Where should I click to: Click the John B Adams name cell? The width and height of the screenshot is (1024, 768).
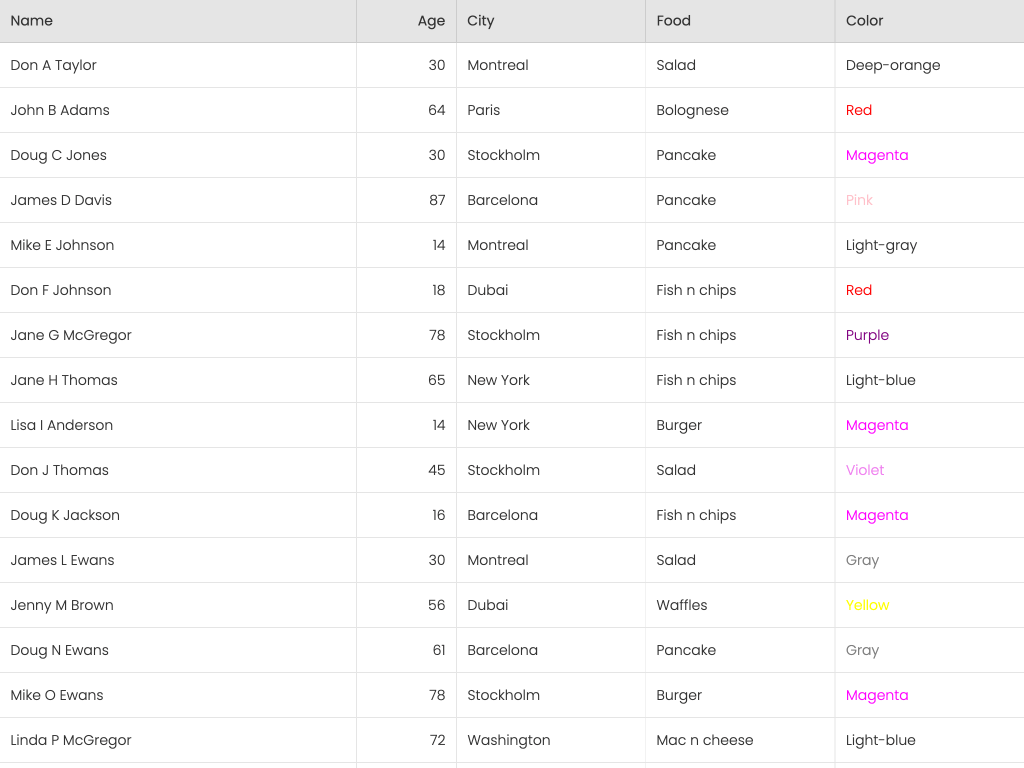pyautogui.click(x=60, y=110)
